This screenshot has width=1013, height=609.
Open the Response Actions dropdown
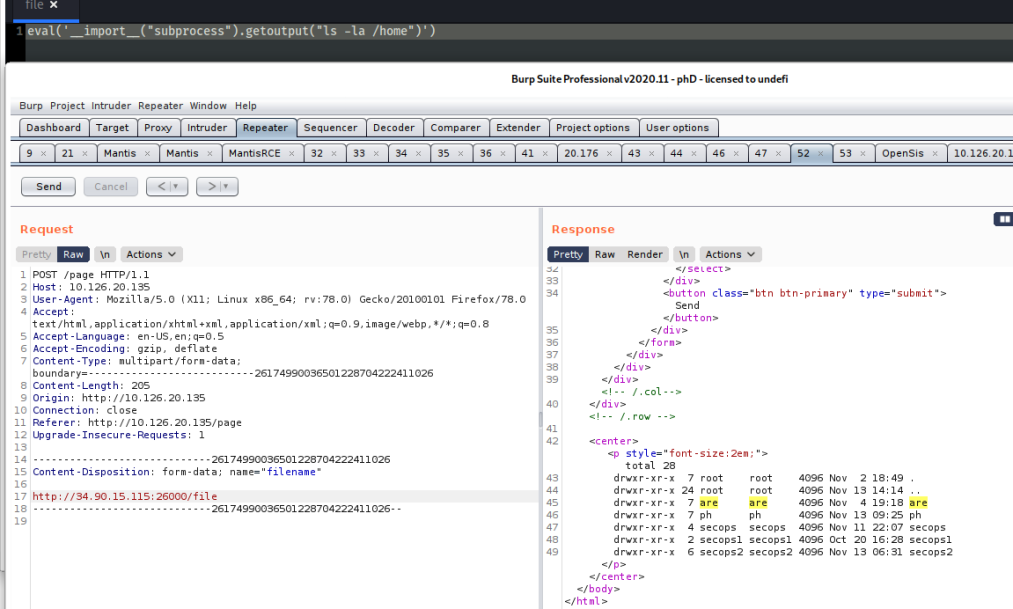(x=730, y=254)
